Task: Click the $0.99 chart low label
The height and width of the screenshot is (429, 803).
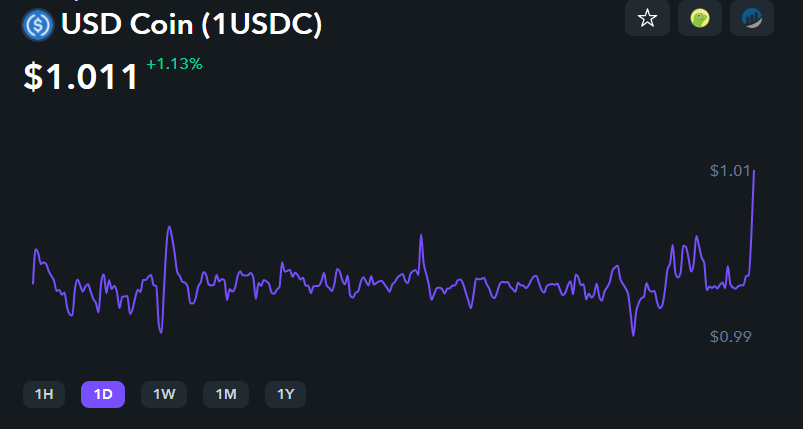Action: point(731,336)
